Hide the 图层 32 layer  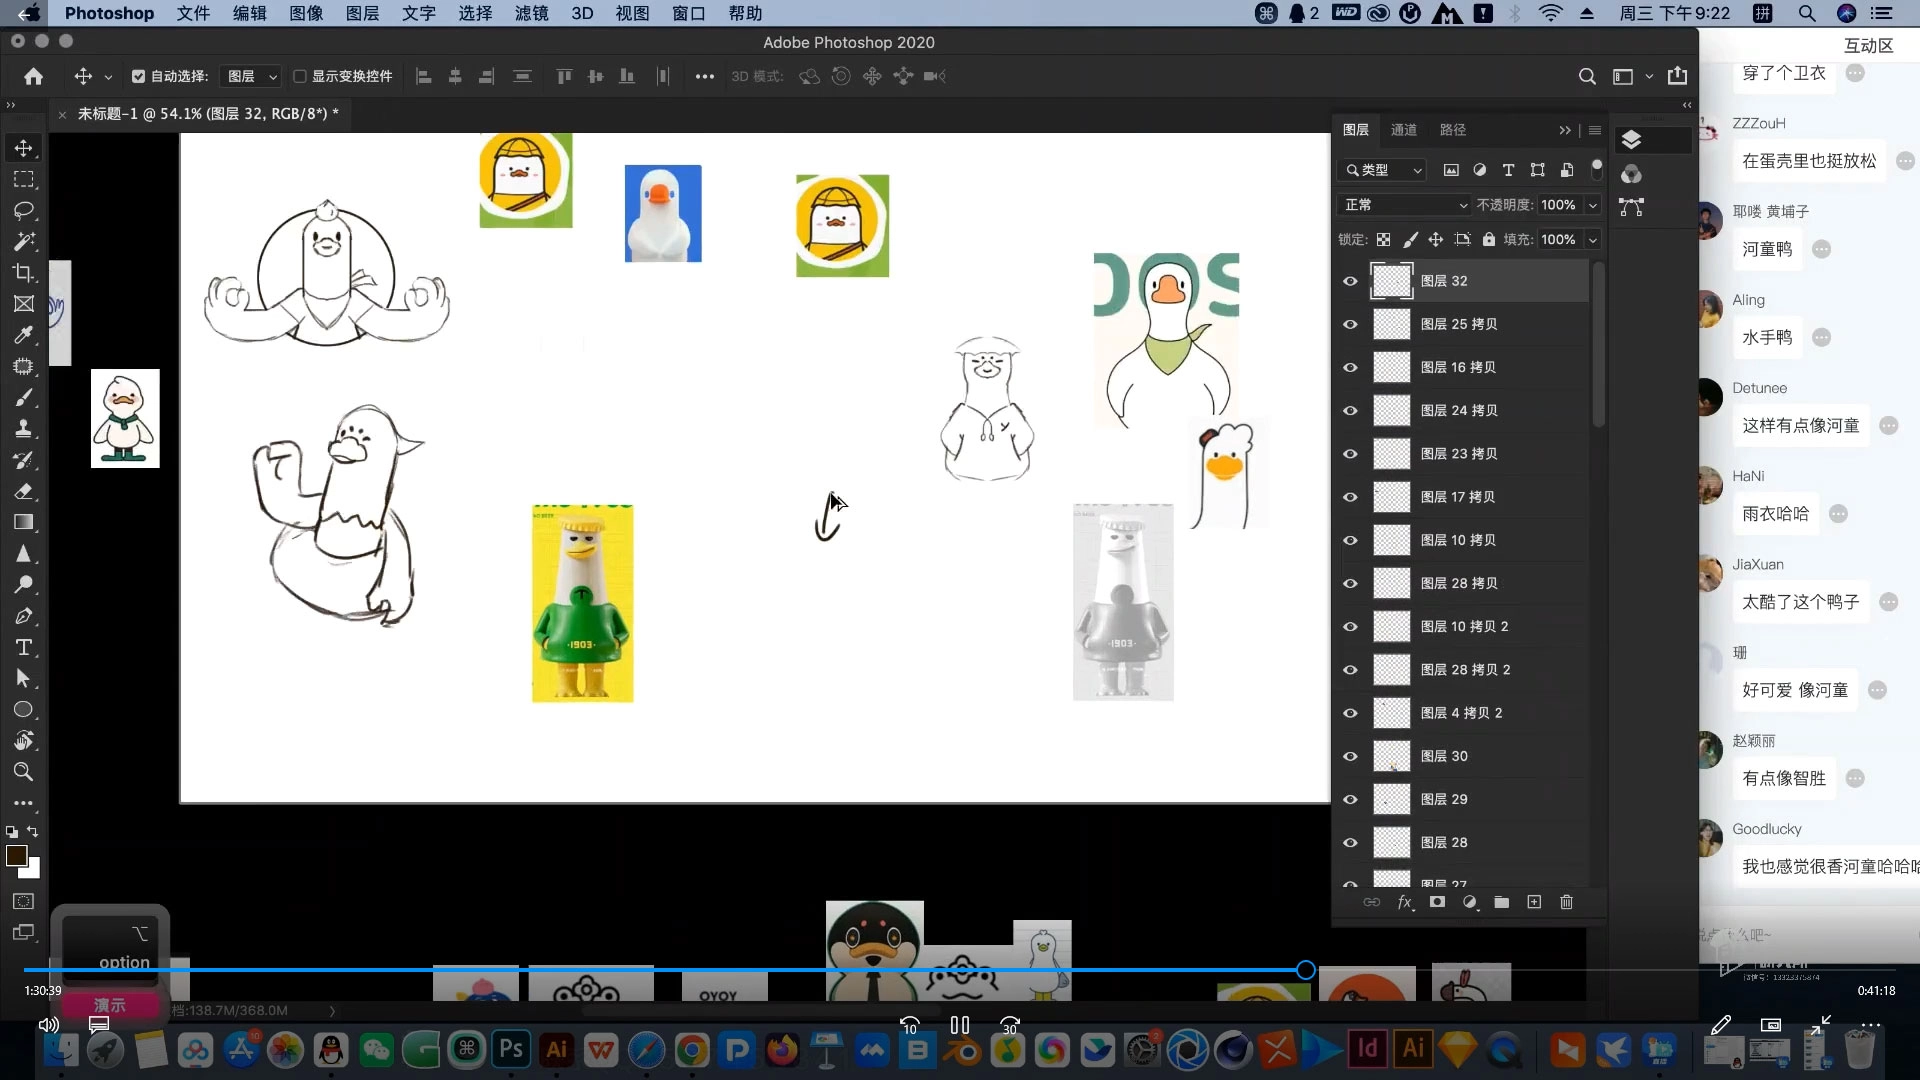click(1350, 281)
